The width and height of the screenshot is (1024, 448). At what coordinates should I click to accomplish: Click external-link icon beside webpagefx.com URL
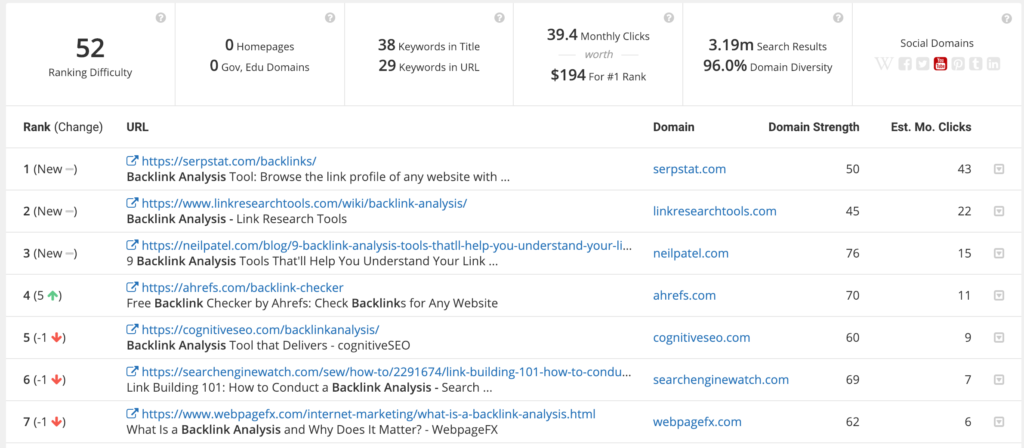coord(132,414)
